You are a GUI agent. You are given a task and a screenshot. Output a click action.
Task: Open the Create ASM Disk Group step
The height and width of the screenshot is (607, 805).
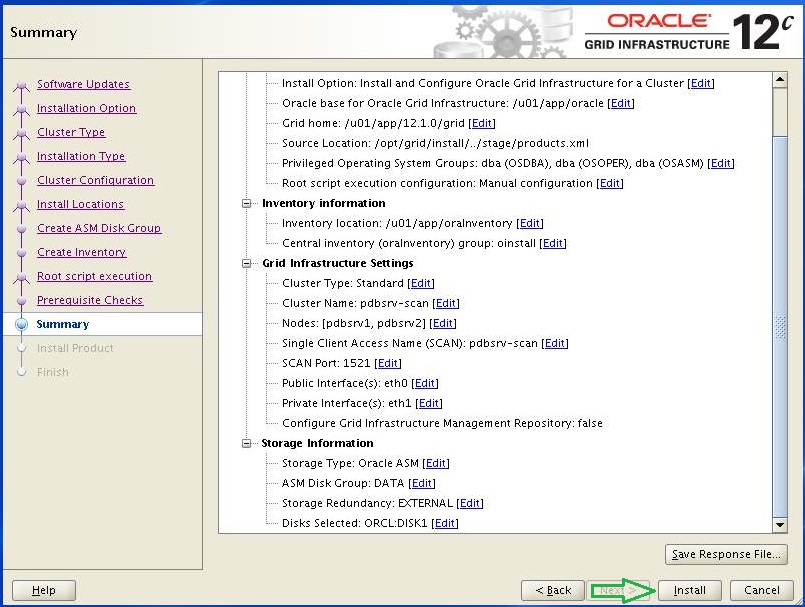point(99,228)
